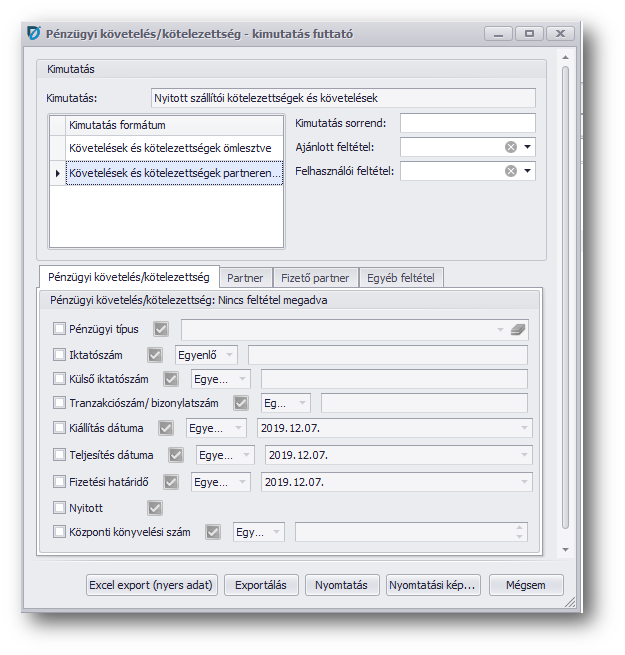Enable the Pénzügyi típus checkbox
The image size is (625, 655).
click(59, 328)
